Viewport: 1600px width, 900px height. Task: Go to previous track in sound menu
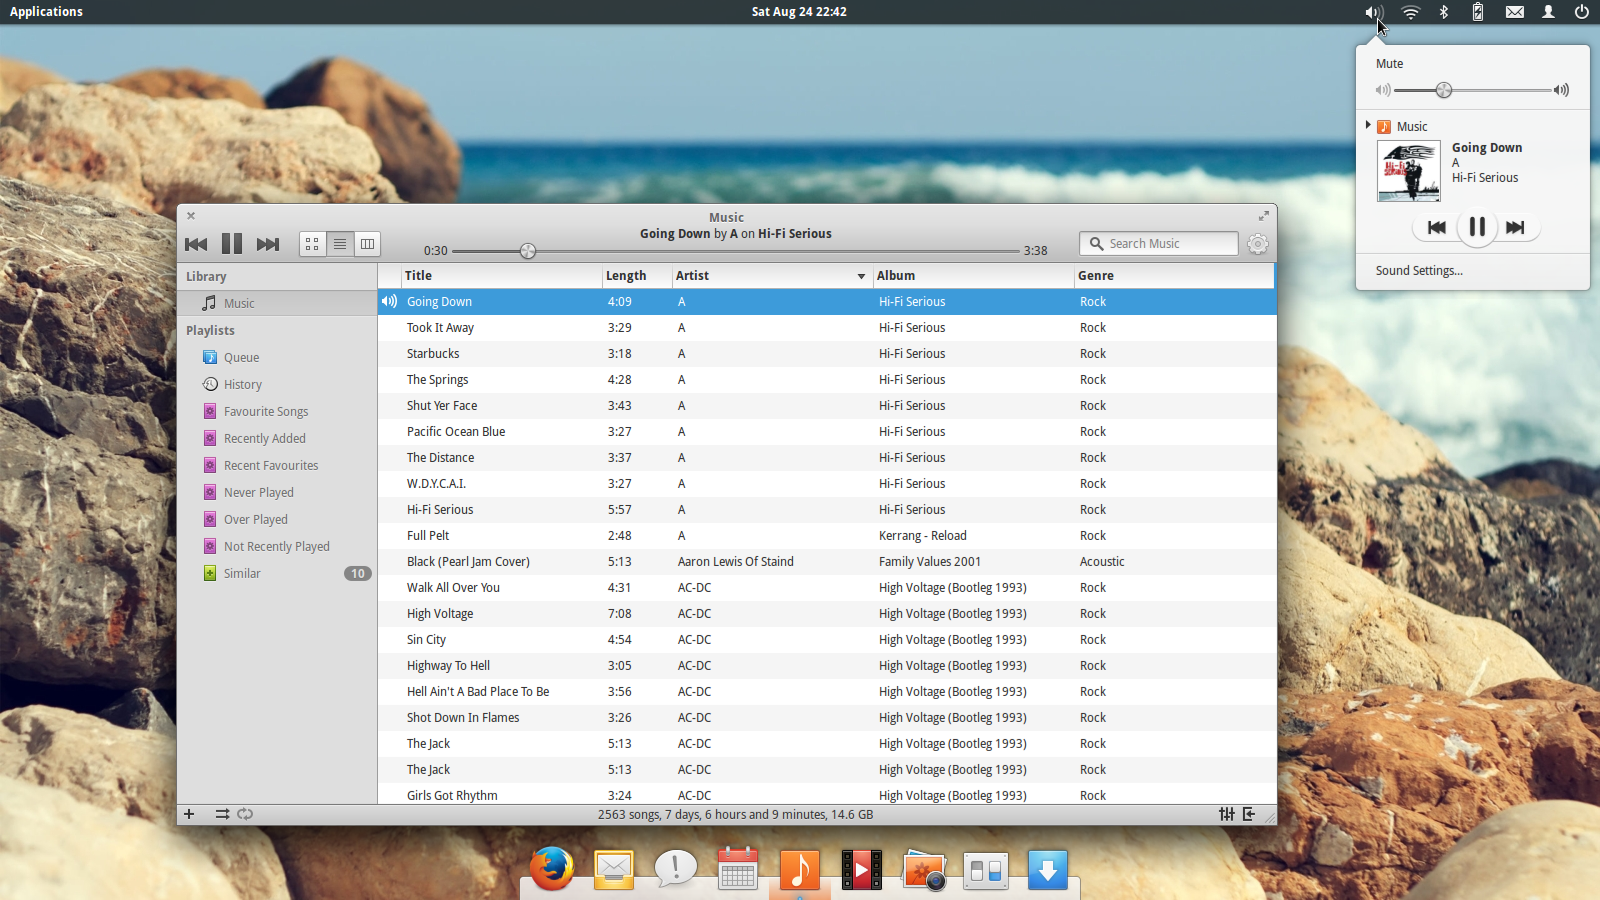1436,227
